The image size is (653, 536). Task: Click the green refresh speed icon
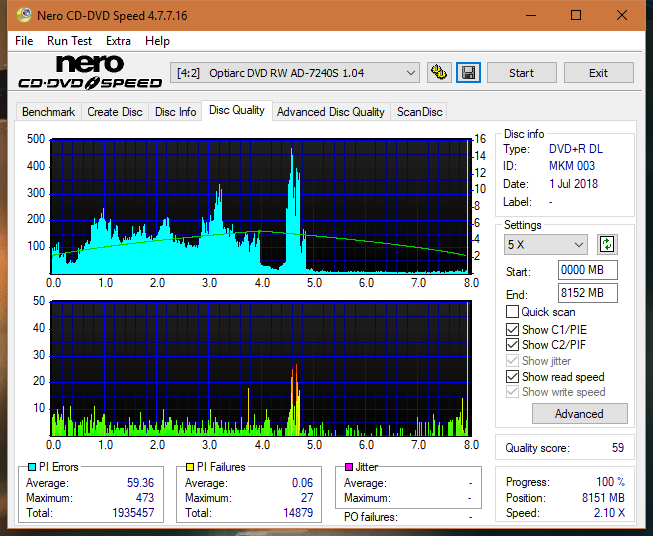(607, 244)
